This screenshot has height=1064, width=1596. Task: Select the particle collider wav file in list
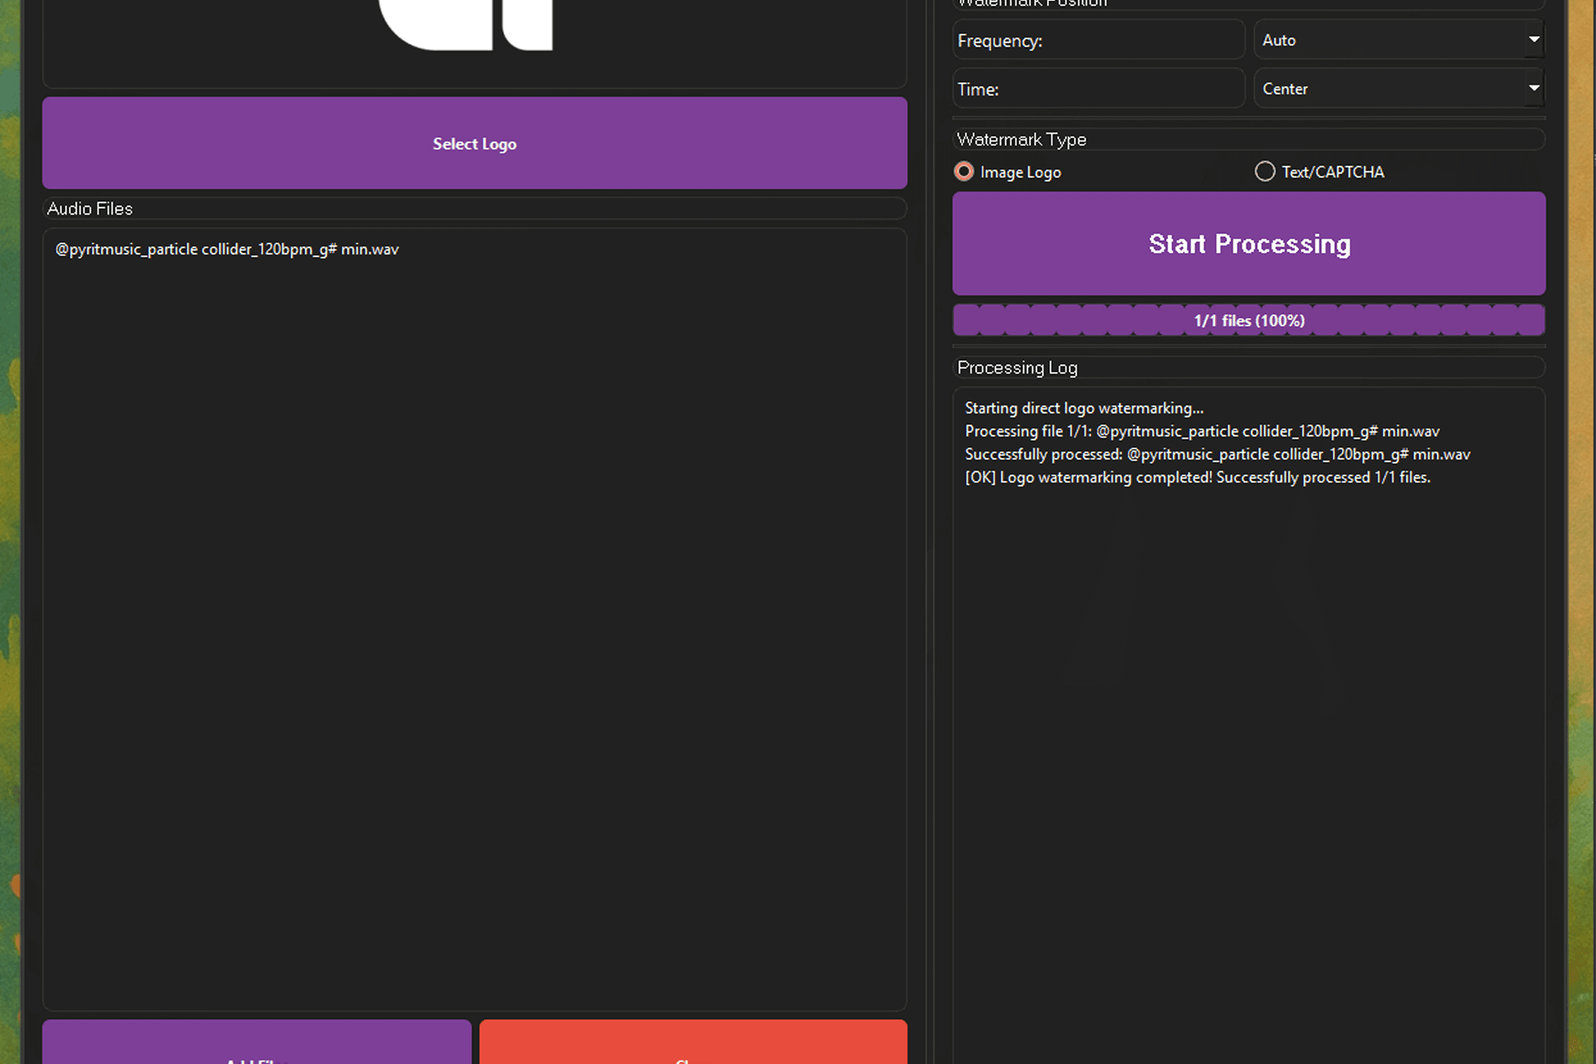227,249
